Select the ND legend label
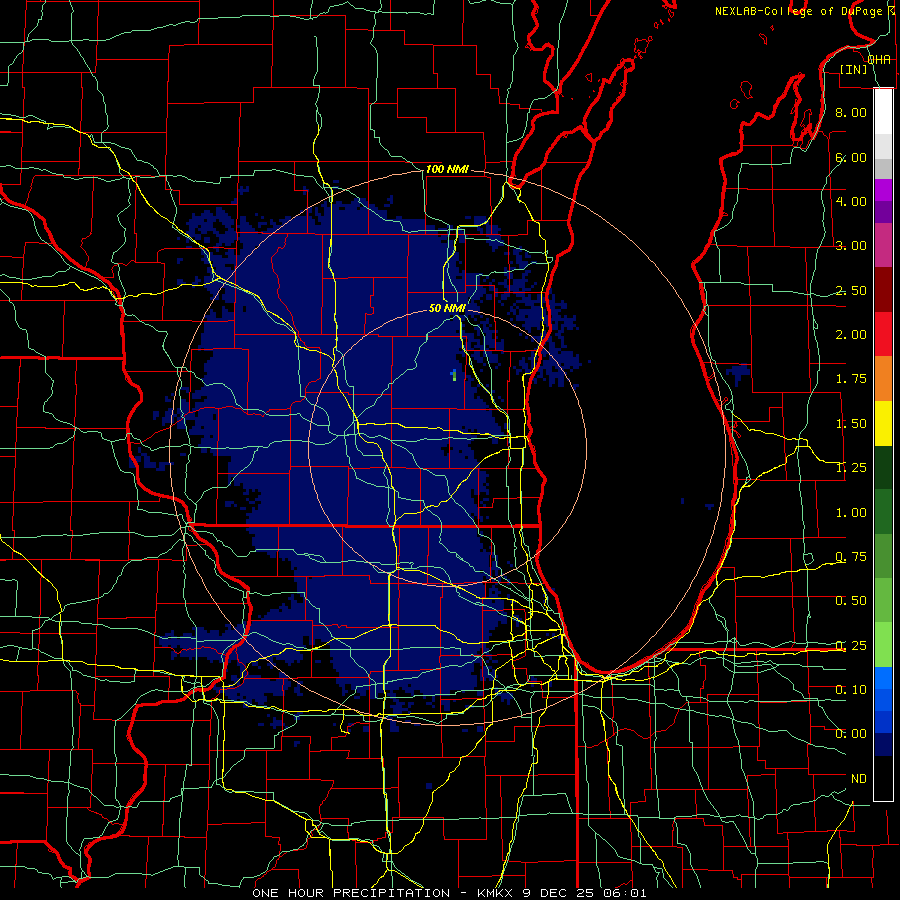The width and height of the screenshot is (900, 900). tap(859, 779)
